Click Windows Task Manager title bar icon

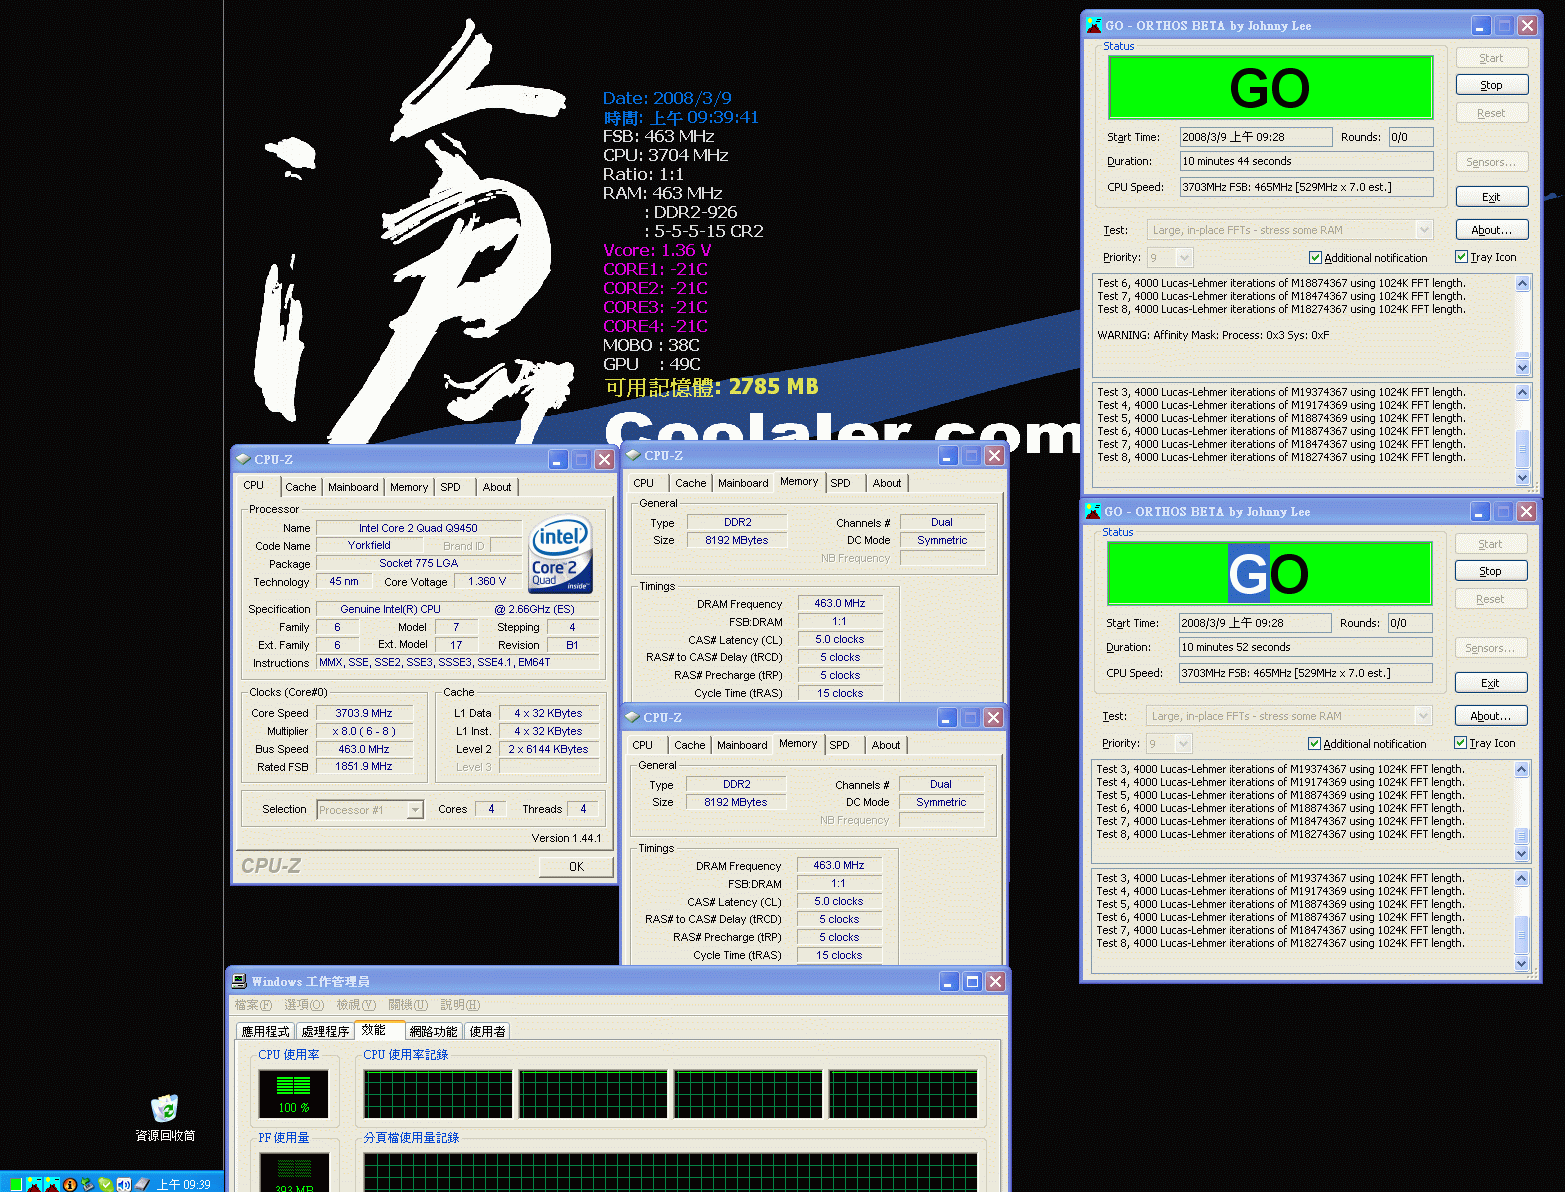click(x=240, y=982)
